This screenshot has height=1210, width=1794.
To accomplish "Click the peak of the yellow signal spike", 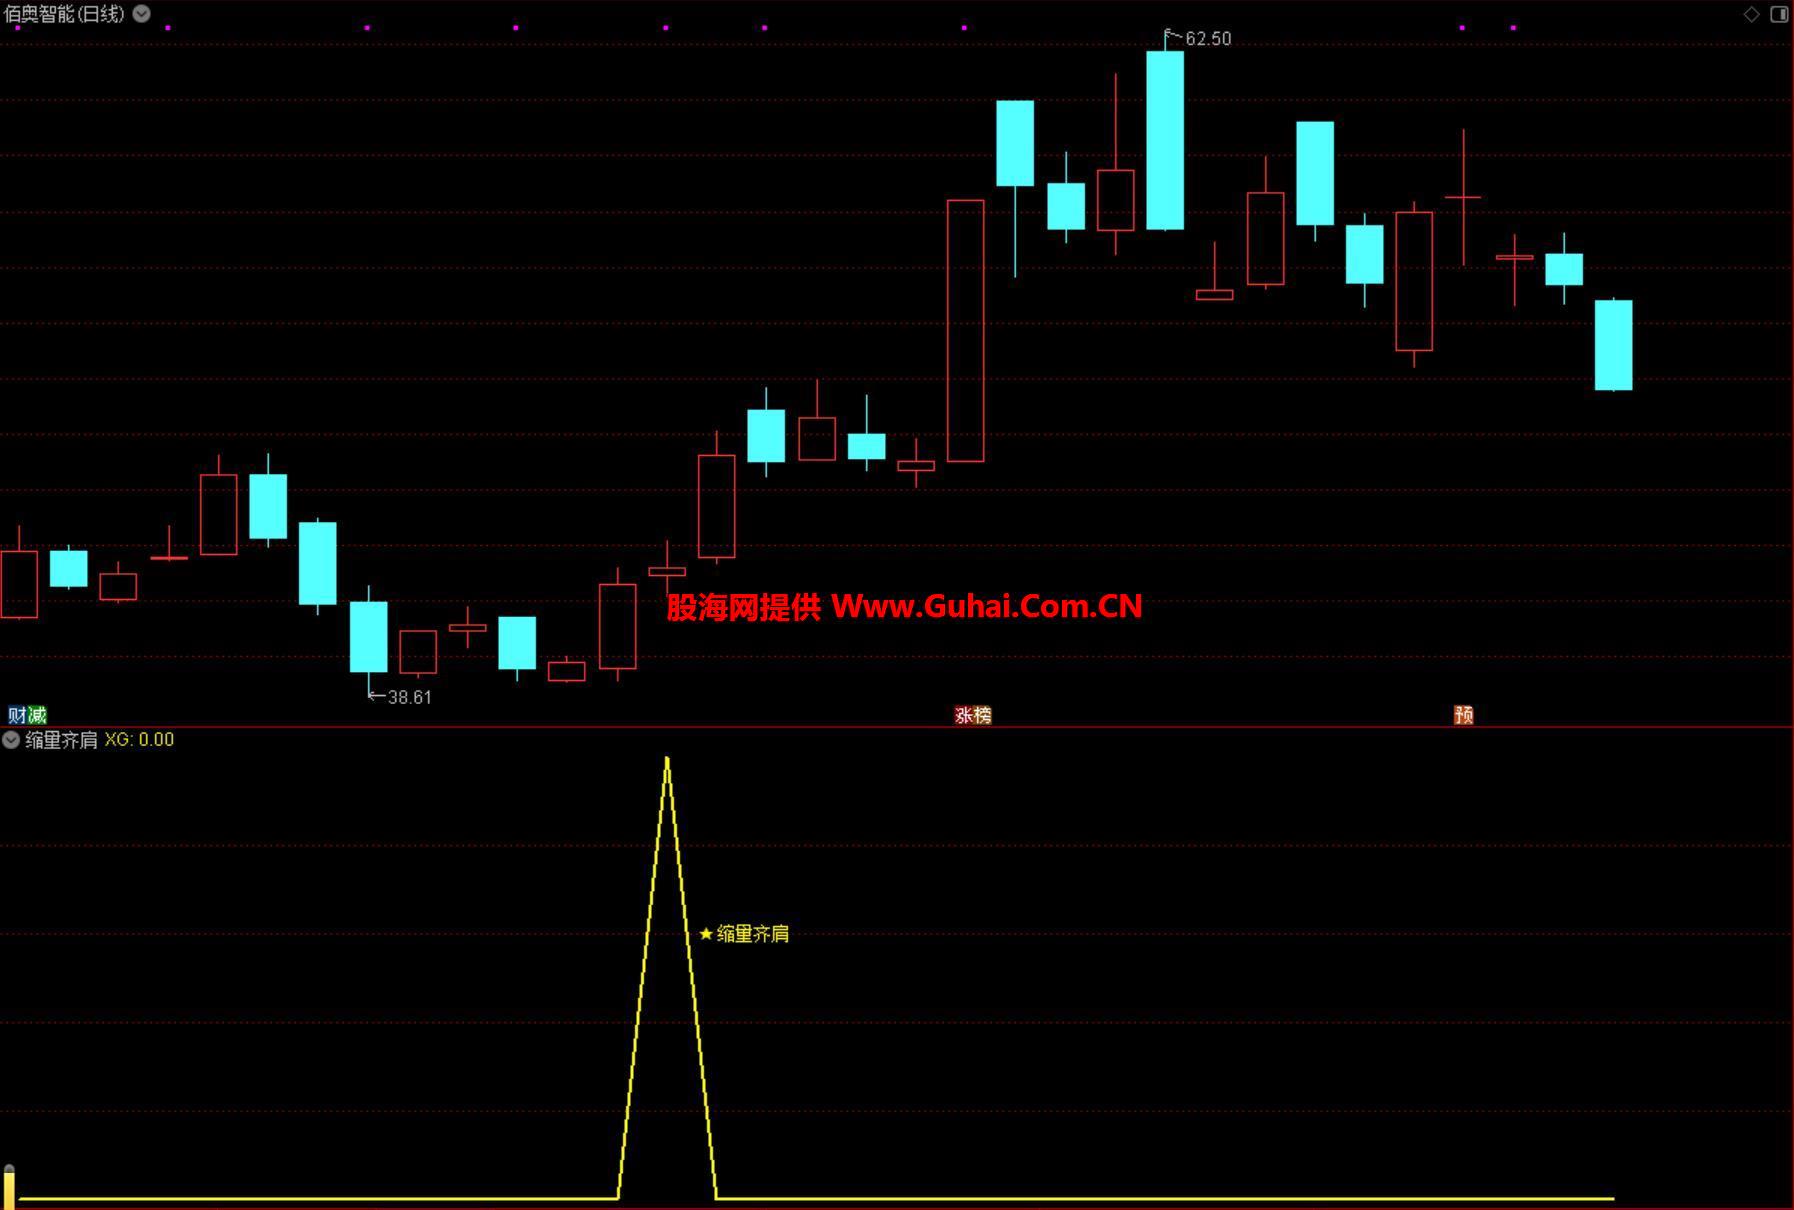I will pos(667,760).
